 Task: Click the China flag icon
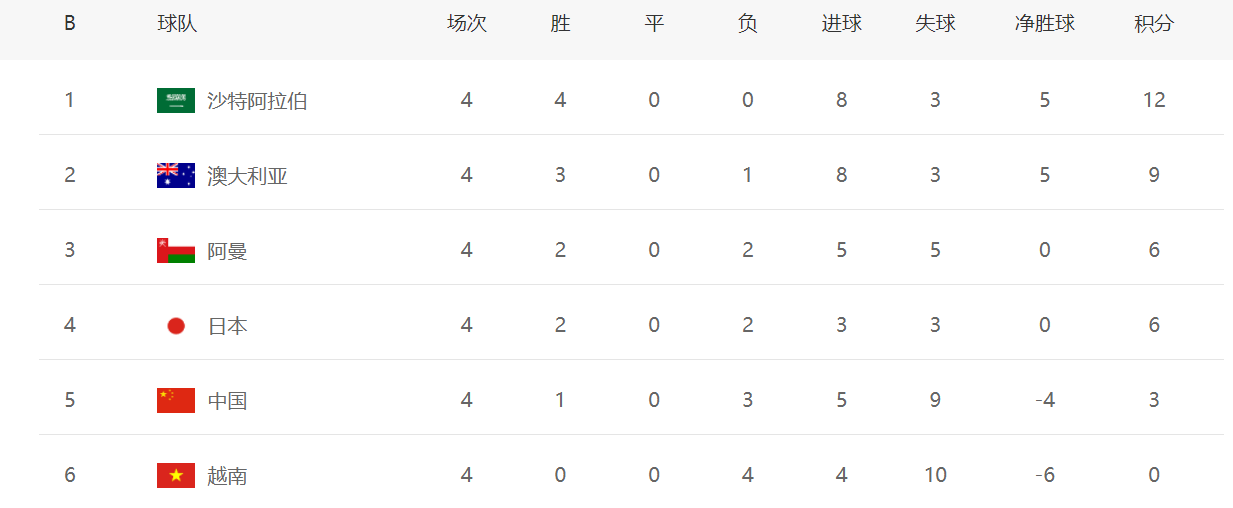pyautogui.click(x=176, y=400)
